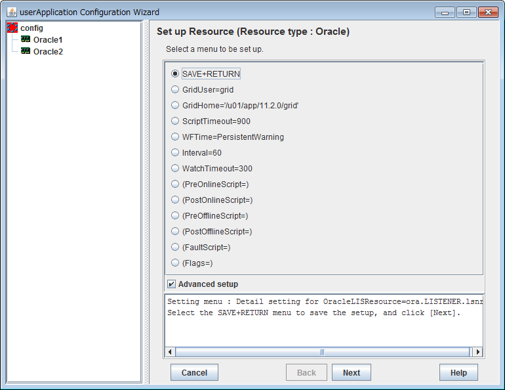Click the Oracle2 resource icon
The image size is (505, 390).
[x=25, y=51]
